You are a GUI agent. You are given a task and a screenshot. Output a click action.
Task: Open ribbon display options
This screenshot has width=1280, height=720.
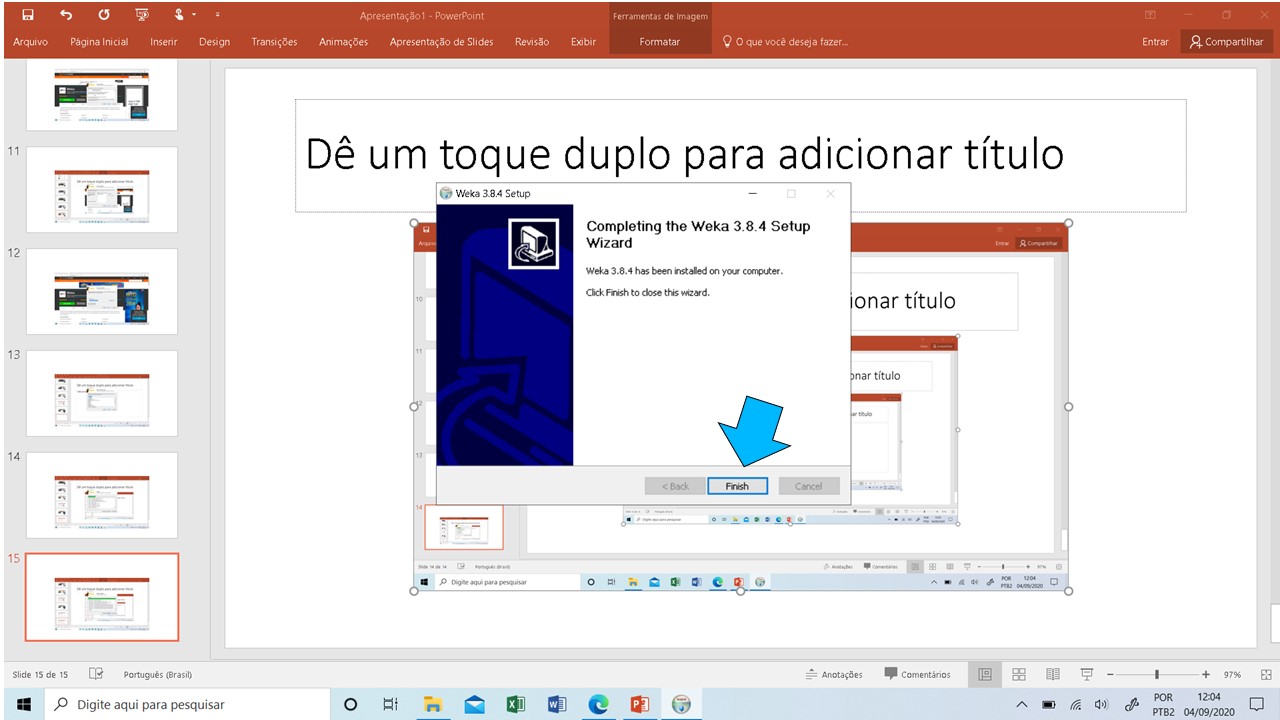pyautogui.click(x=1150, y=15)
